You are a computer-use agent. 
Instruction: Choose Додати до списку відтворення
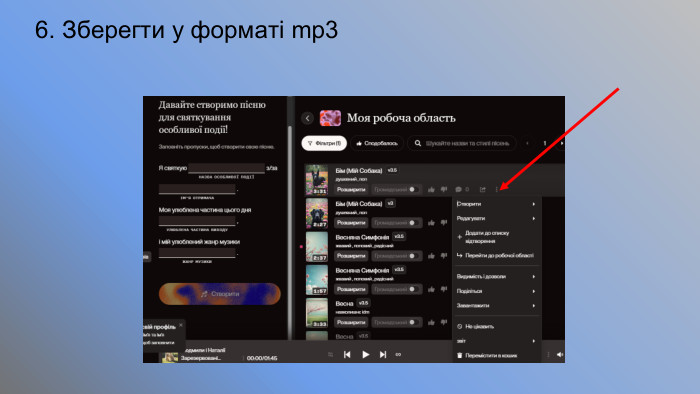(x=496, y=237)
